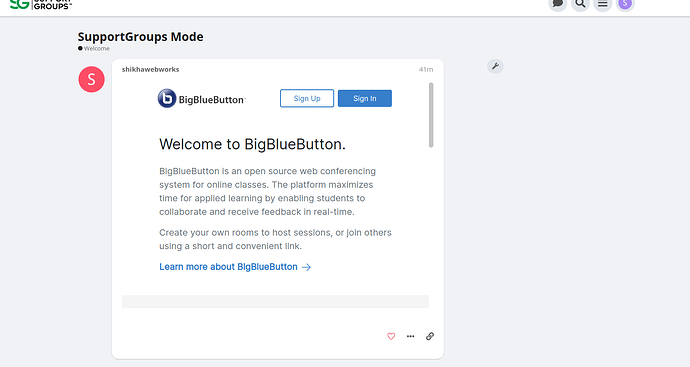The image size is (690, 367).
Task: Click the 41m post timestamp
Action: tap(426, 69)
